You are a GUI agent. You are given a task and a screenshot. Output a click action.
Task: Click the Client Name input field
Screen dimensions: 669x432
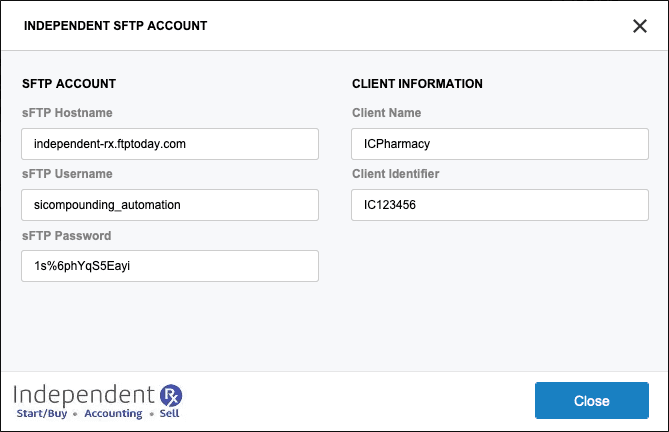[x=500, y=144]
